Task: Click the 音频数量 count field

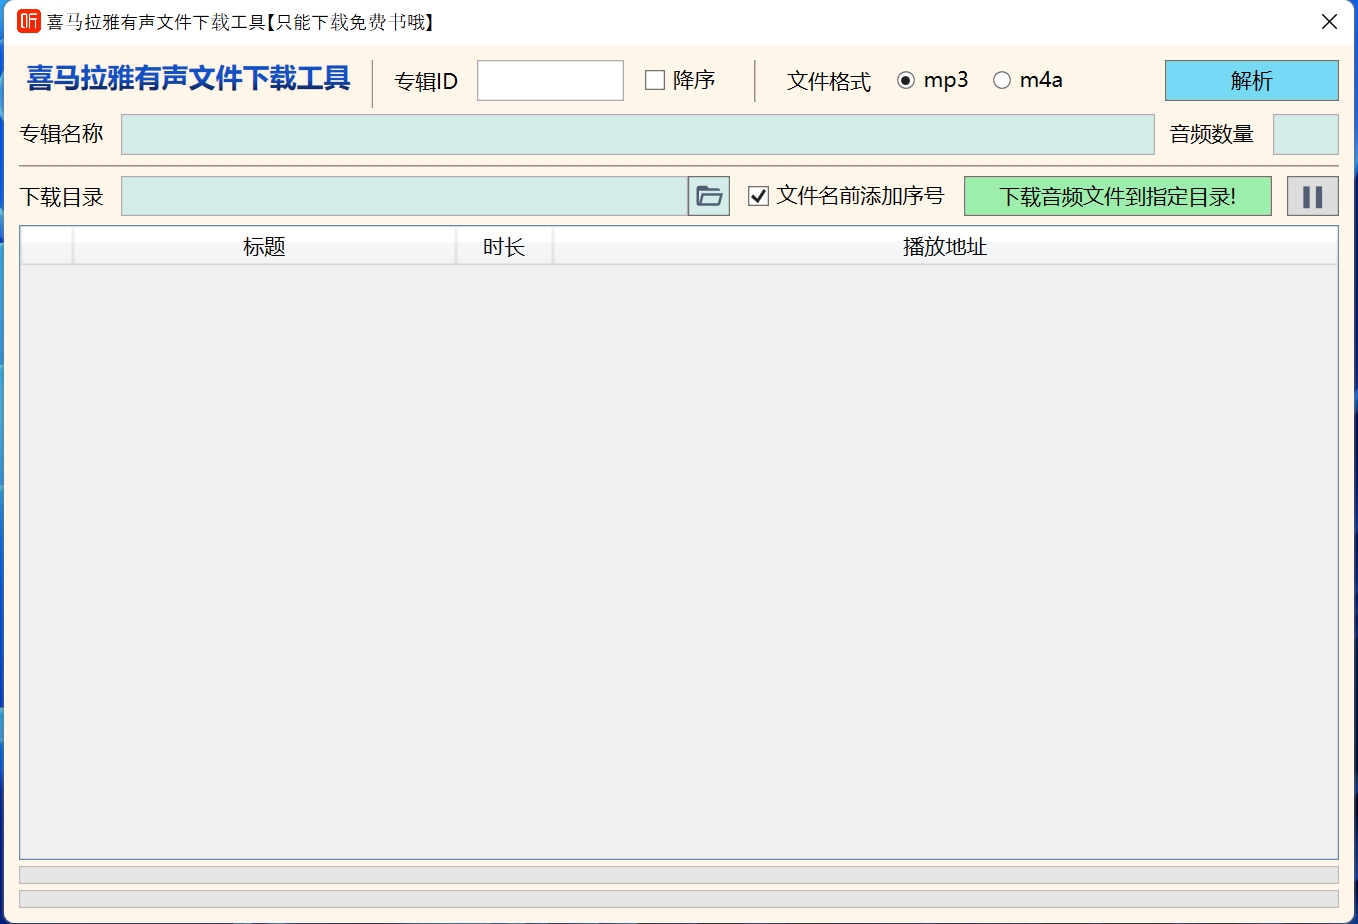Action: 1305,134
